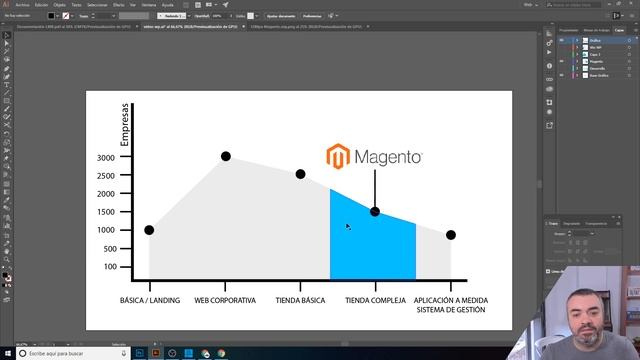Click the fill color swatch in control bar
640x360 pixels.
click(51, 16)
